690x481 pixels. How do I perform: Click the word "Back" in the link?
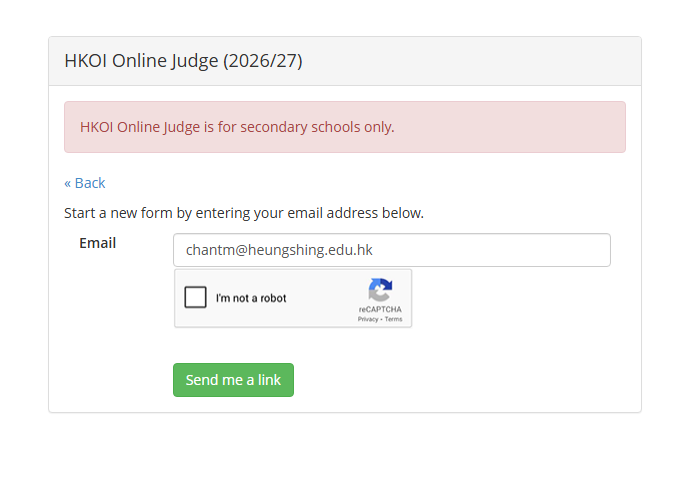pyautogui.click(x=90, y=183)
